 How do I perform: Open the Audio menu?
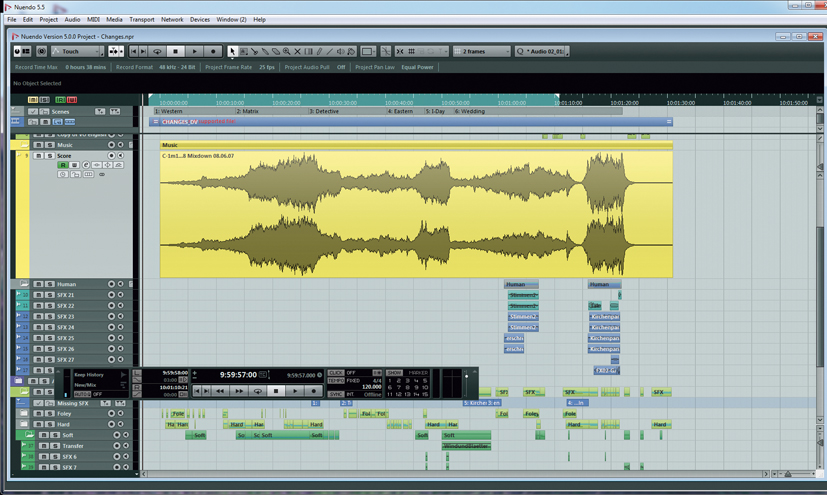tap(72, 20)
